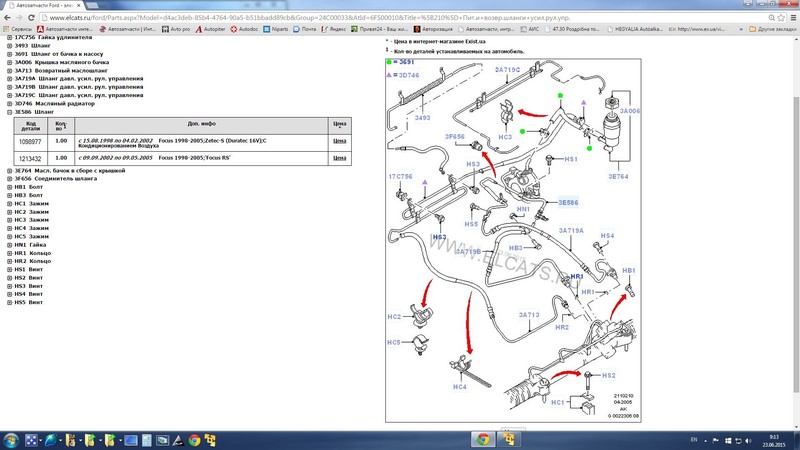Click 3F656 label in the diagram
800x450 pixels.
click(x=455, y=137)
